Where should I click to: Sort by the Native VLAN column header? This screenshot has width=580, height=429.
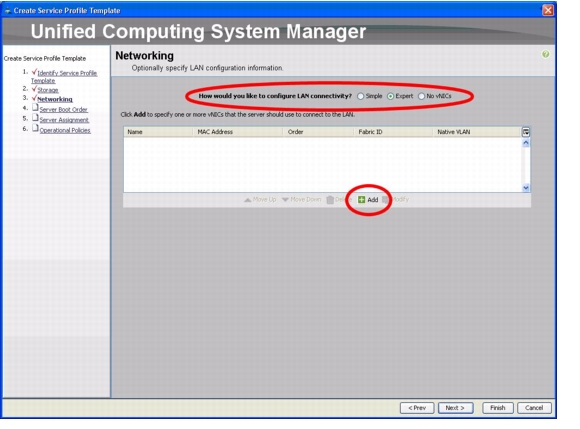(x=477, y=132)
